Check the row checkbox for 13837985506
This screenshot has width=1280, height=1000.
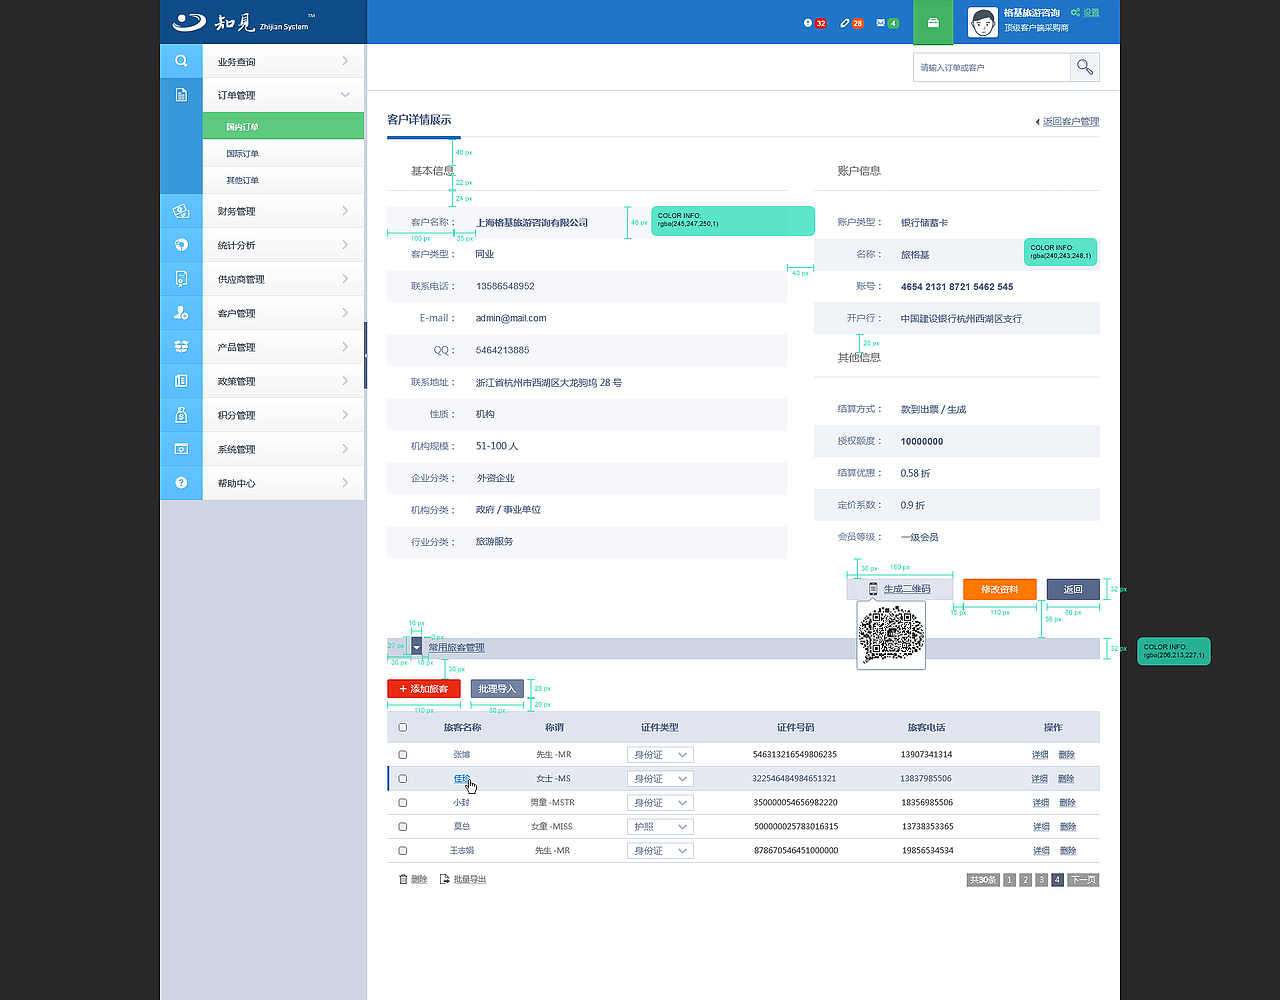pos(403,778)
